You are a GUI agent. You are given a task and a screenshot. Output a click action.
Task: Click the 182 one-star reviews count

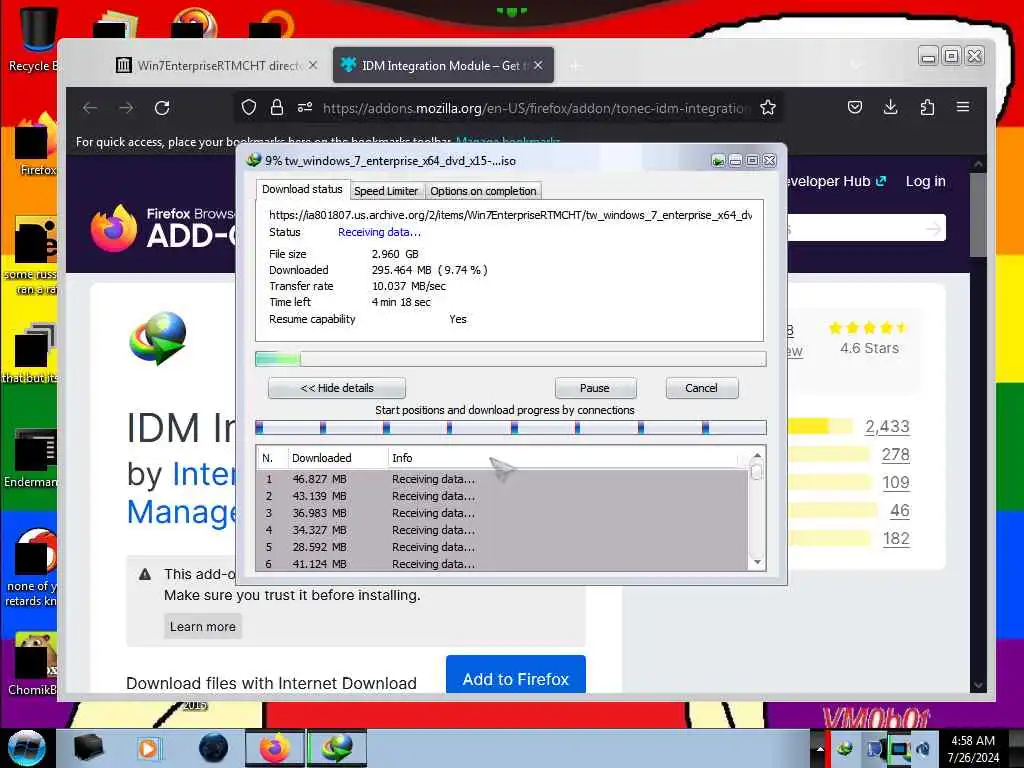(x=895, y=539)
